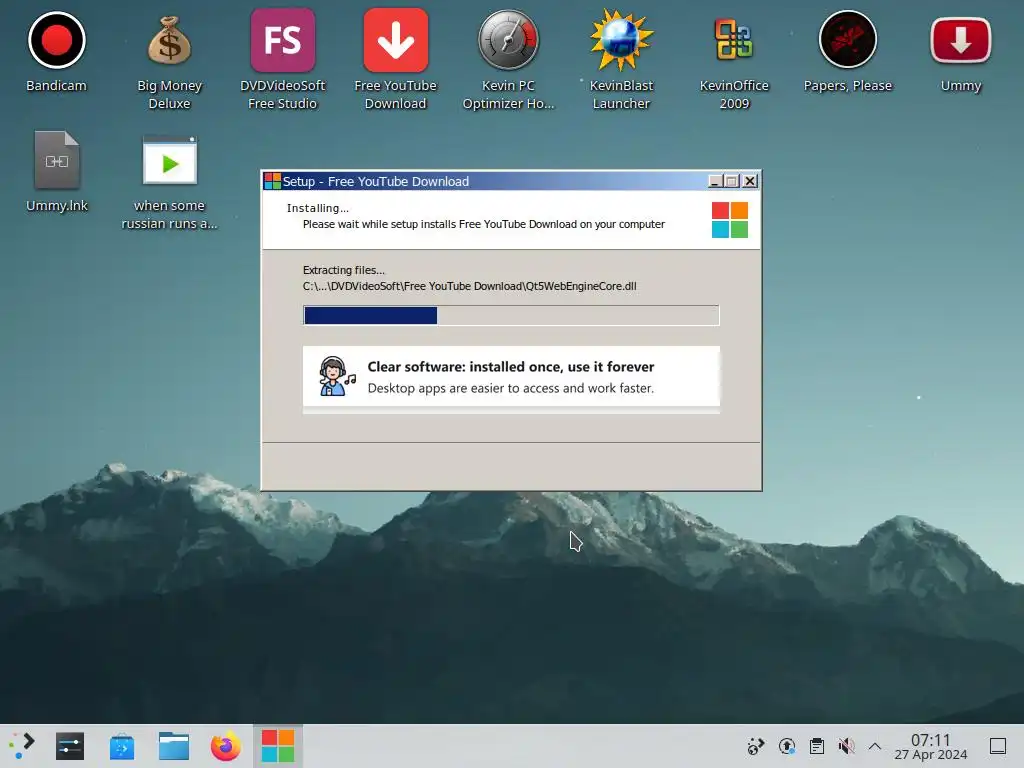
Task: Select the Papers, Please desktop icon
Action: (x=848, y=40)
